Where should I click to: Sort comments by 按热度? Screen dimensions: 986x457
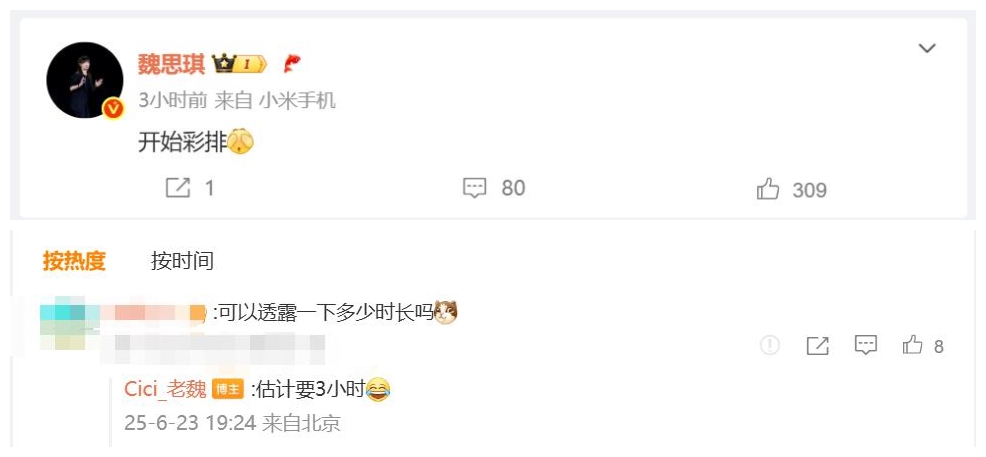74,260
